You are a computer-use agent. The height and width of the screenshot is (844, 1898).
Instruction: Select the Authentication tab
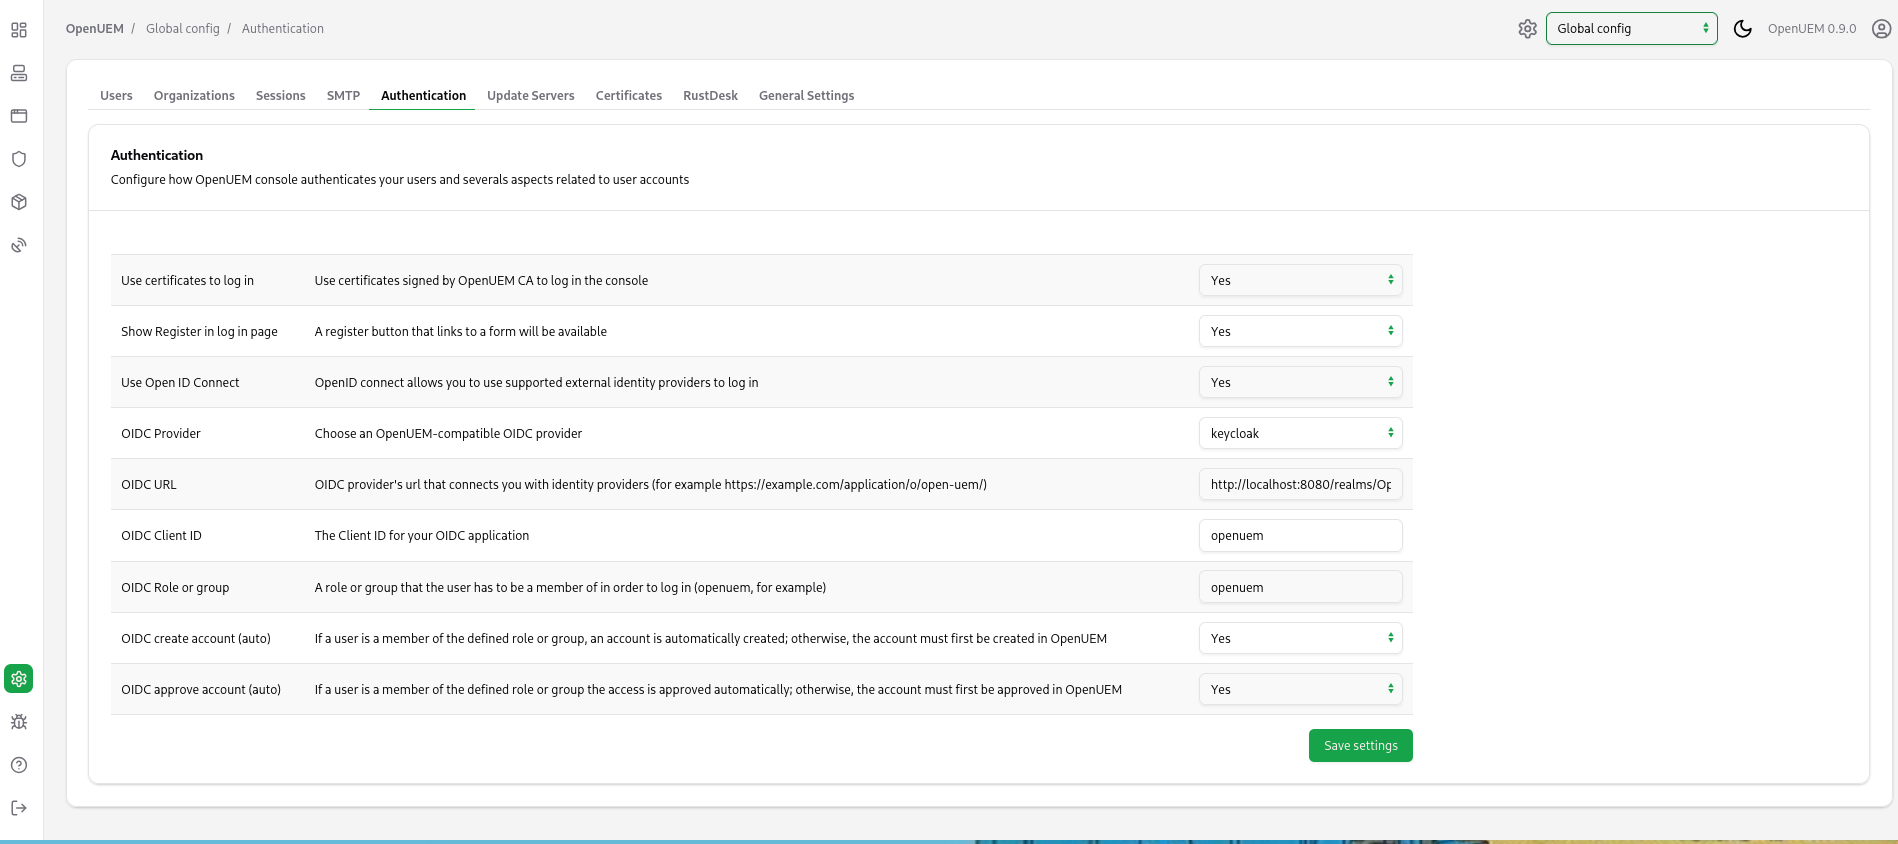click(423, 96)
